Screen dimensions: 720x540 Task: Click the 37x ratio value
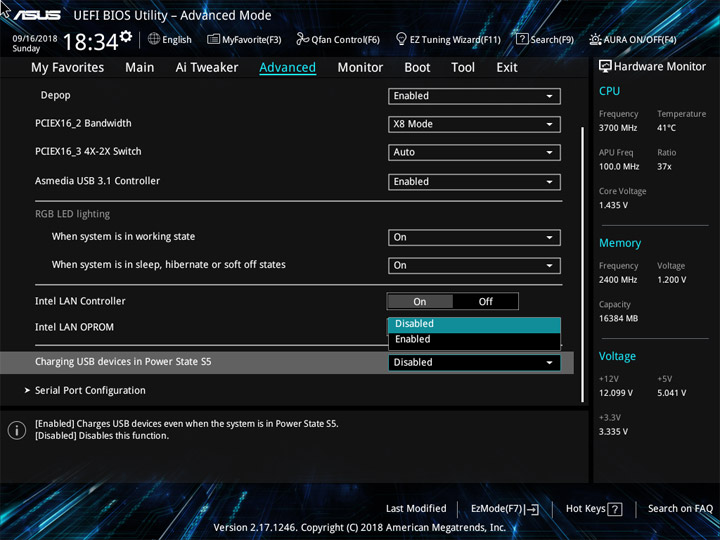pos(664,167)
